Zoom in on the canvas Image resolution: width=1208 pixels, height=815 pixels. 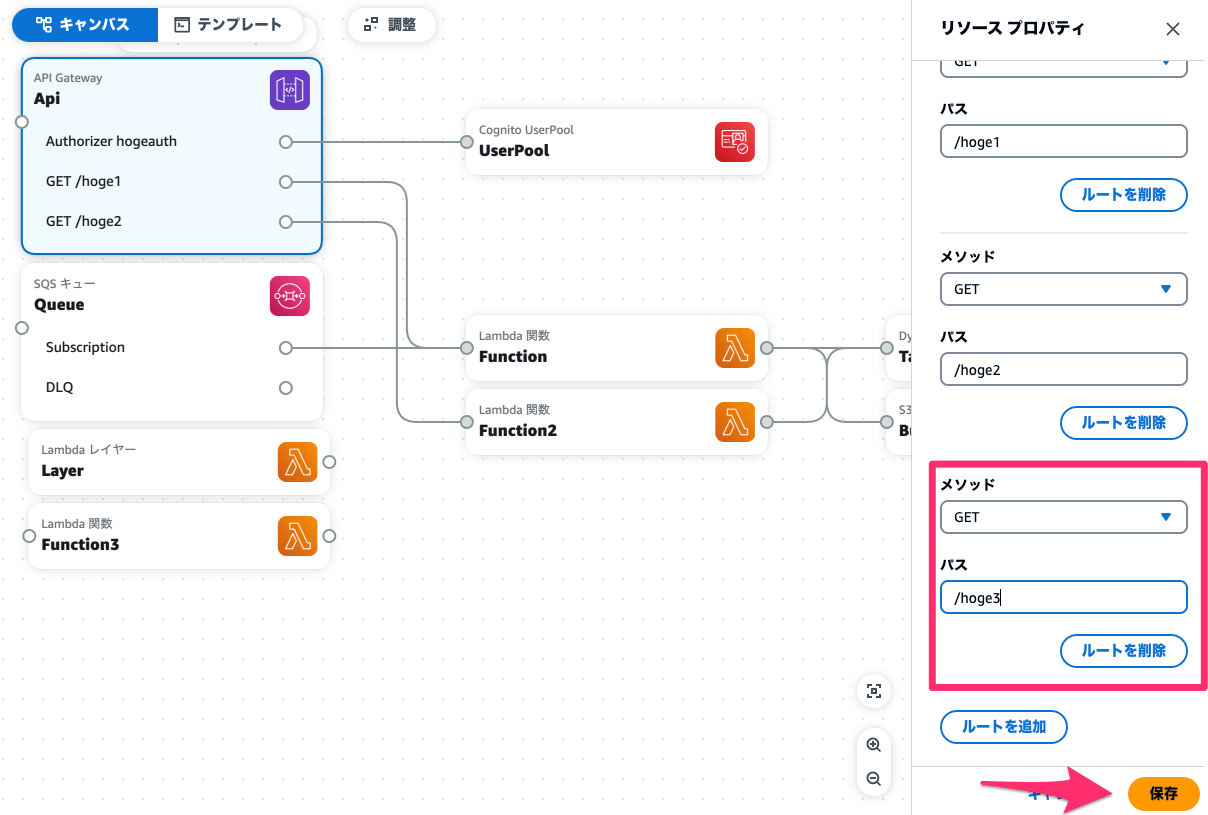point(873,745)
